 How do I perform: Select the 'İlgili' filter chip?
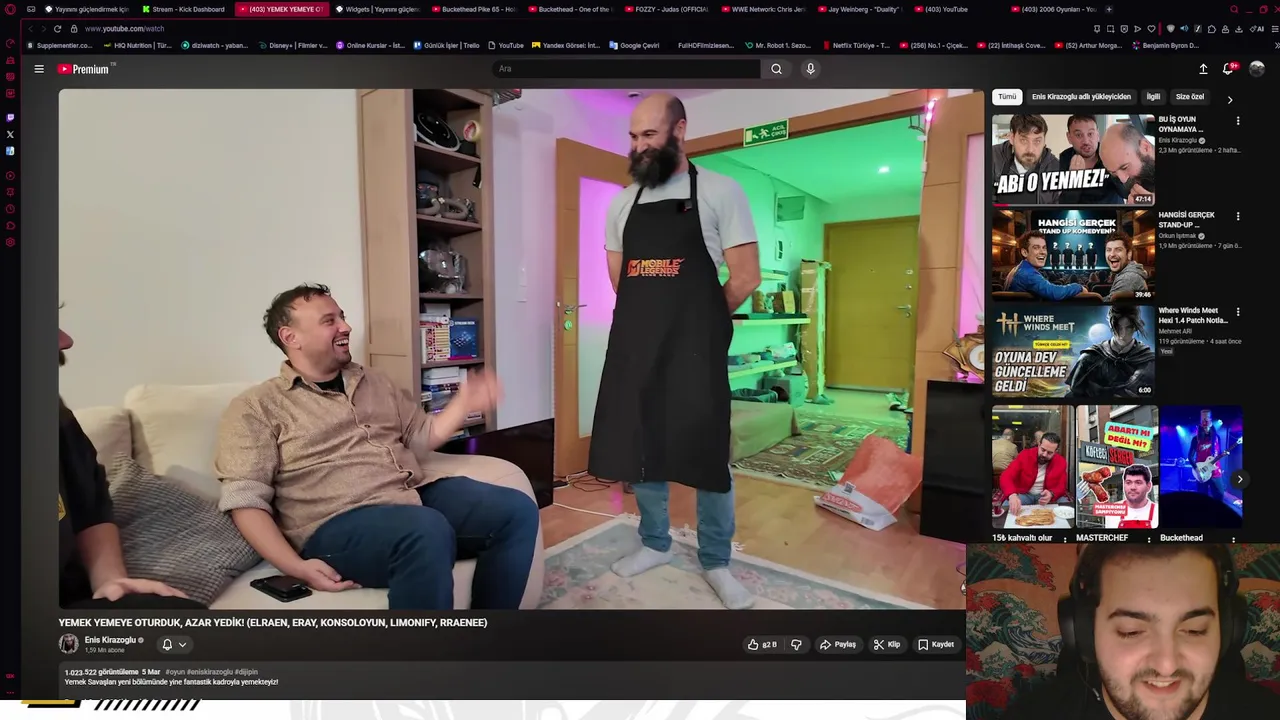pos(1153,97)
